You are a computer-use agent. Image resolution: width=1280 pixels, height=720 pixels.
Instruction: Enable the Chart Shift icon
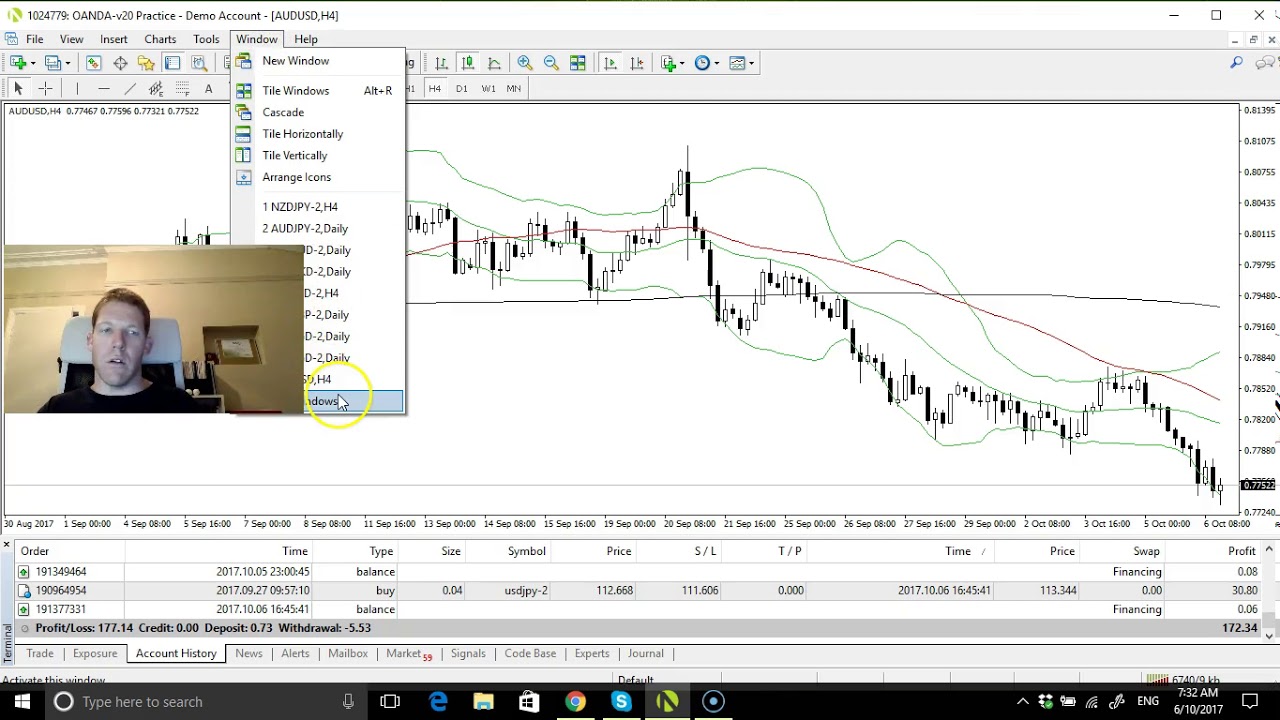[x=637, y=63]
